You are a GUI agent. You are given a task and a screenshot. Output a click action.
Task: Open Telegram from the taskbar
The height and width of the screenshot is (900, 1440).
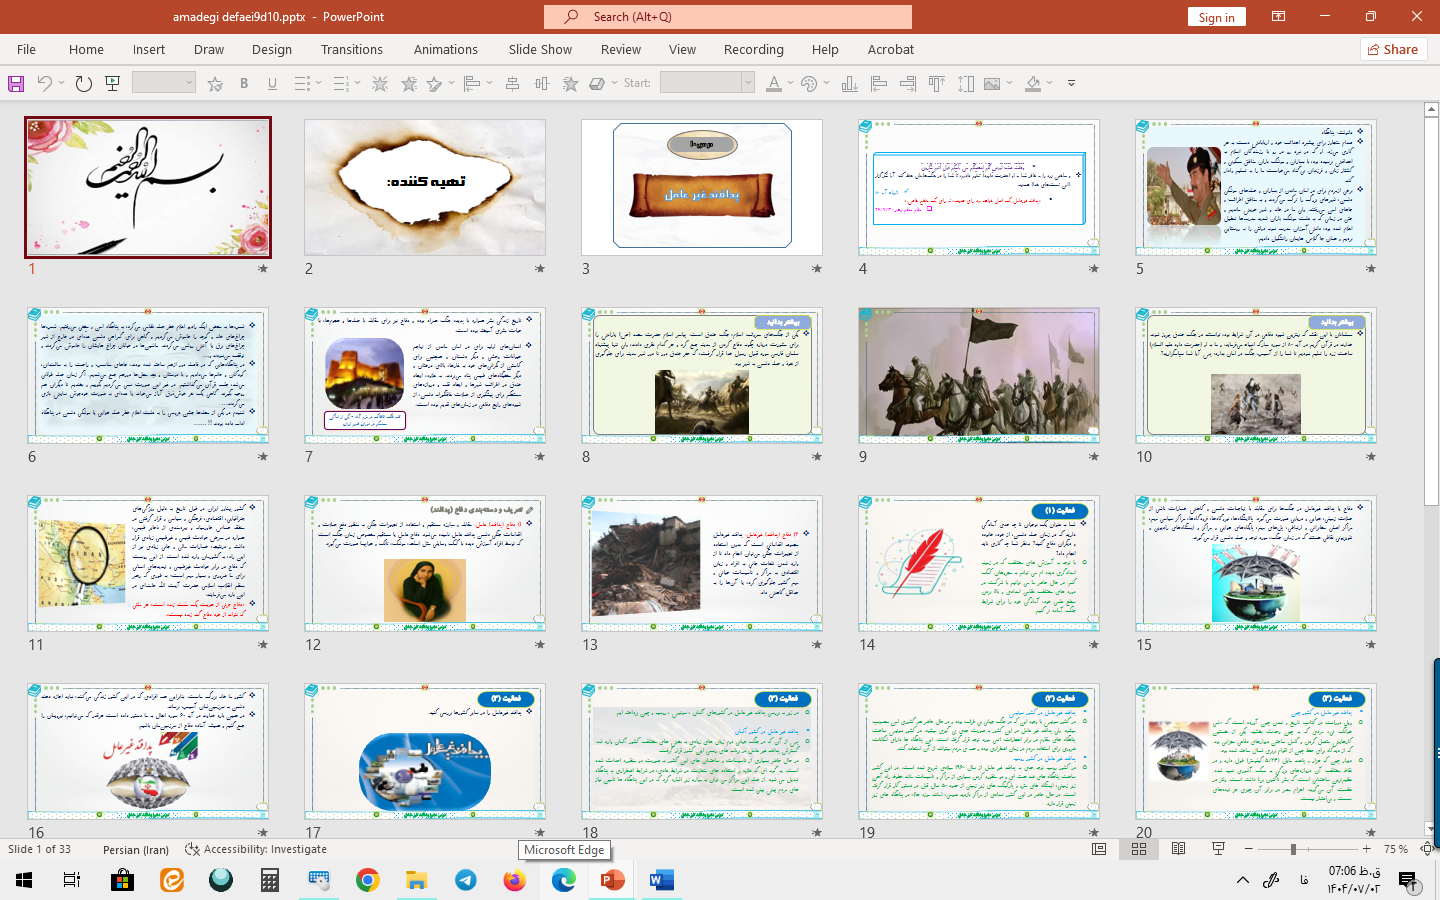click(x=466, y=880)
